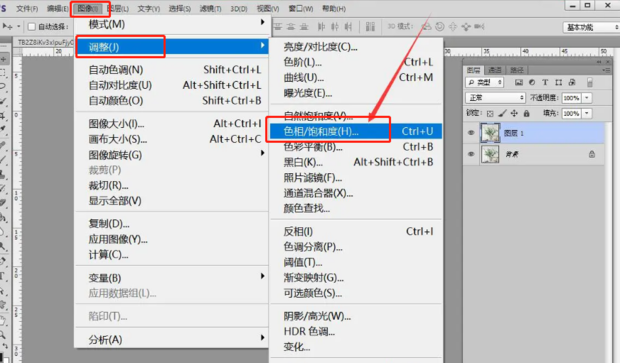The height and width of the screenshot is (363, 620).
Task: Filter layers by type (T) icon
Action: [x=545, y=82]
